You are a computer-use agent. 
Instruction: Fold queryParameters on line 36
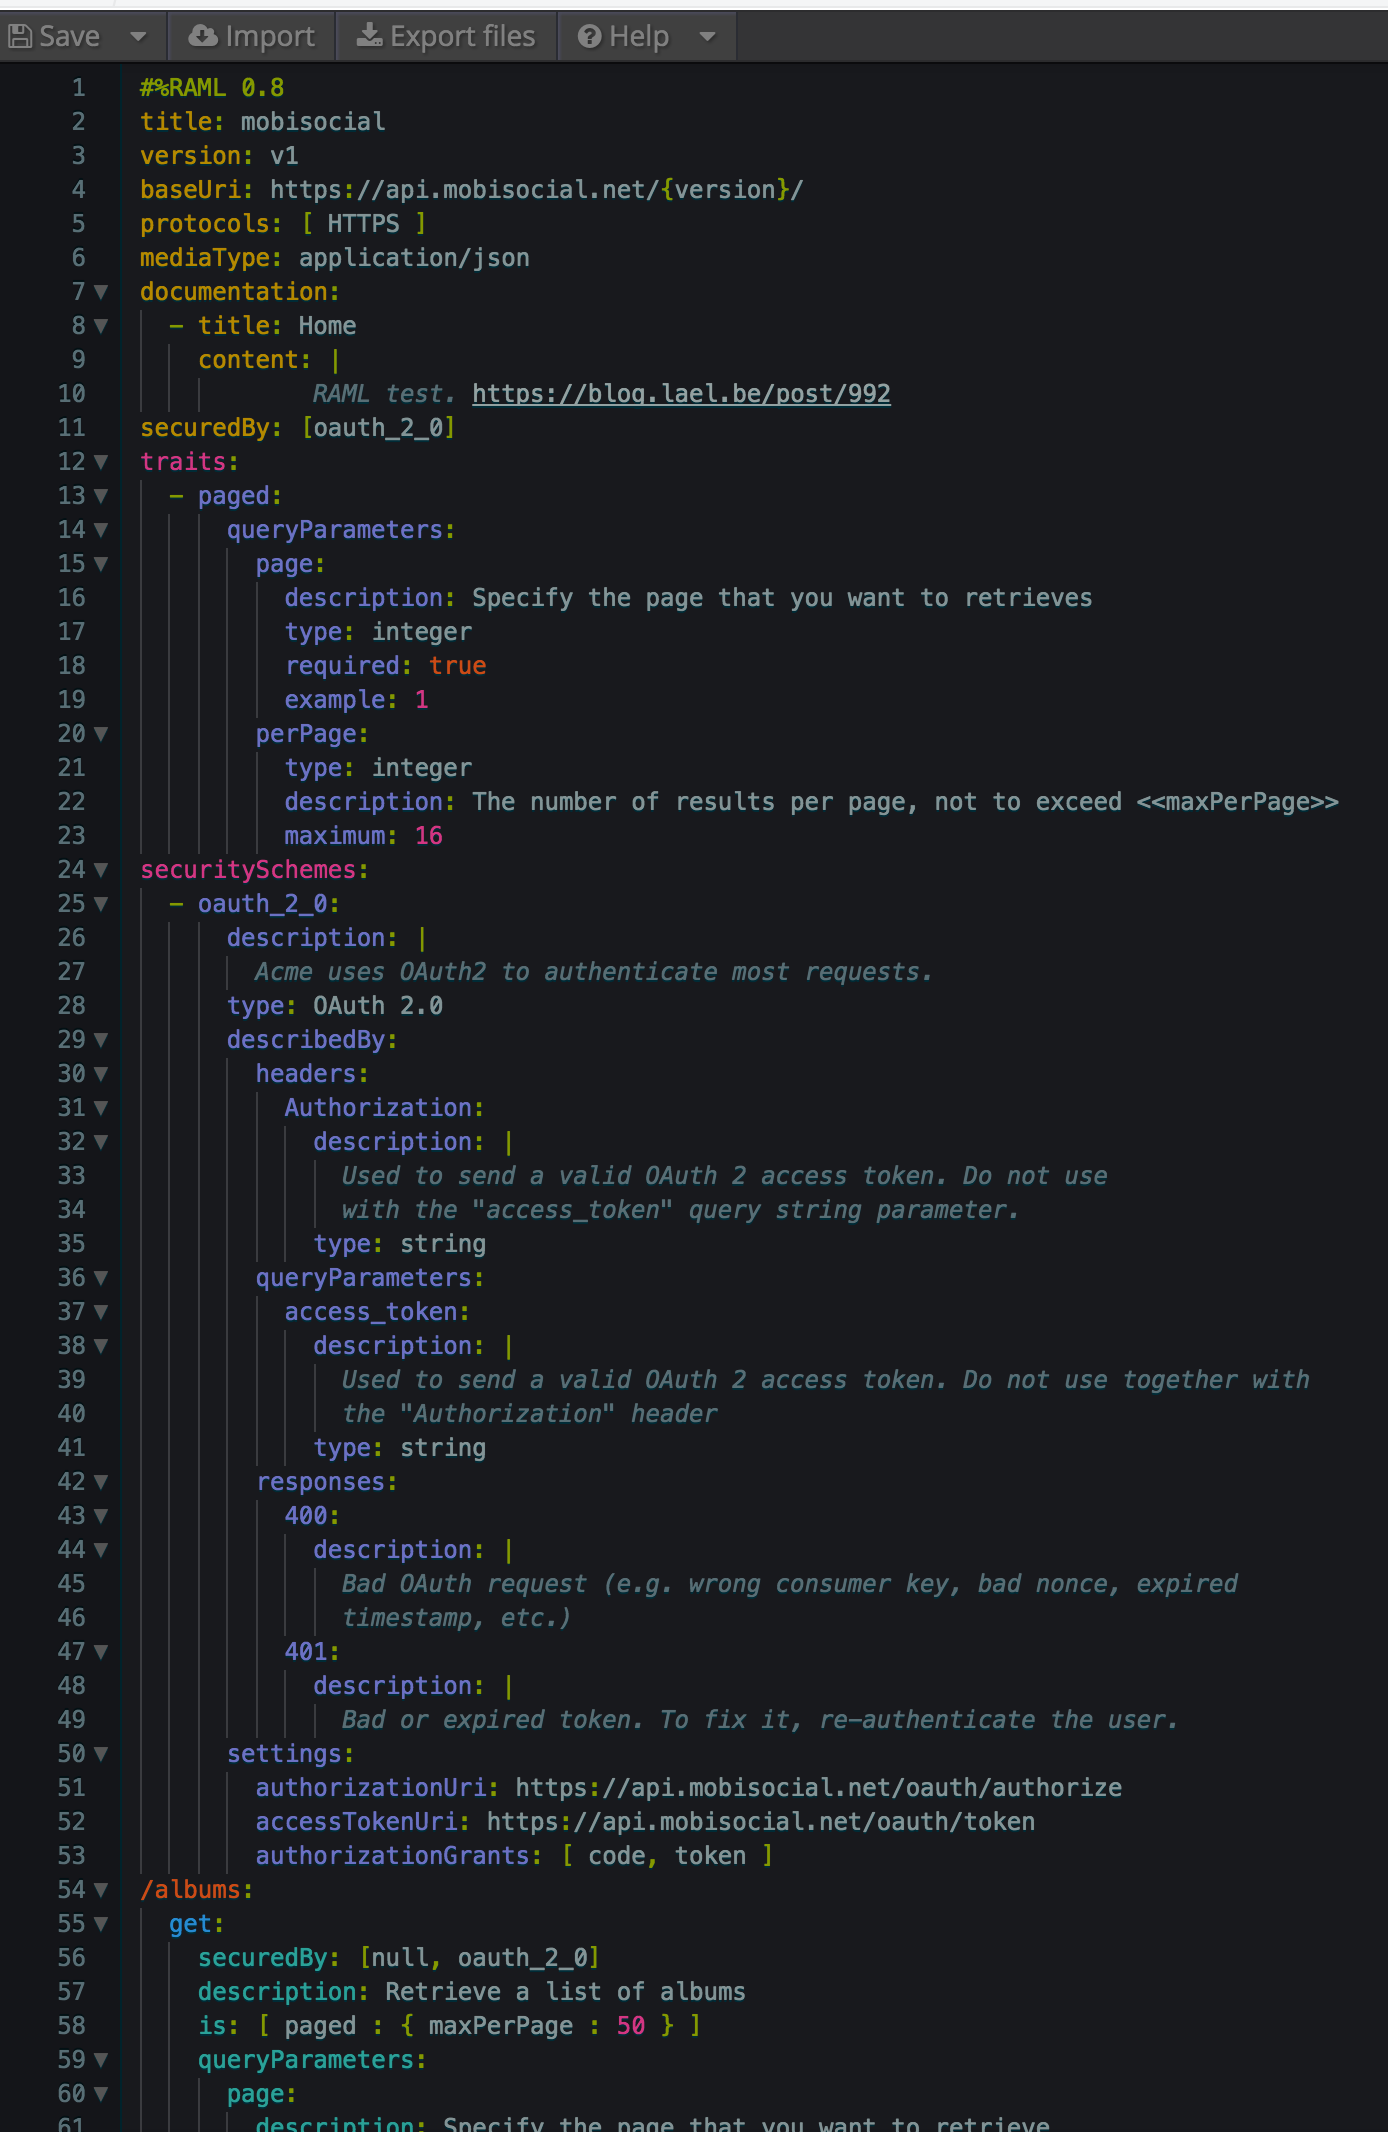click(x=100, y=1278)
